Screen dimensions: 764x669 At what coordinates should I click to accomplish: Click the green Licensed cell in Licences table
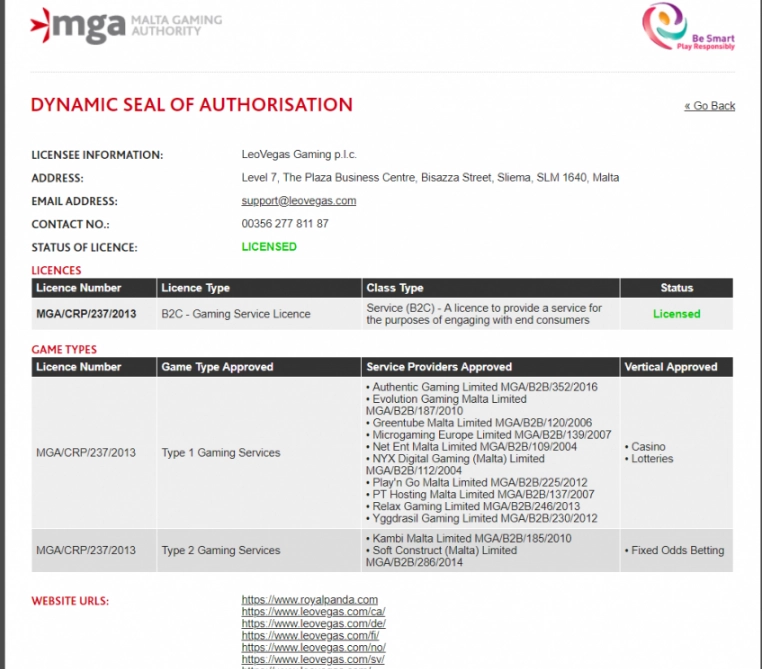point(676,314)
